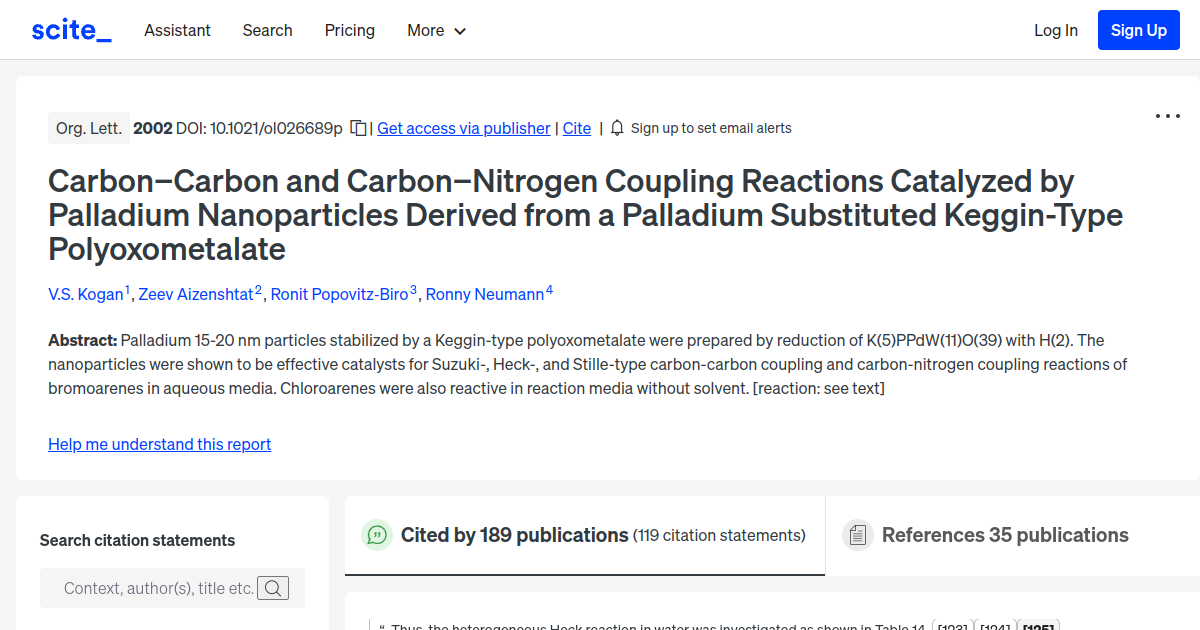Click the scite_ logo
The height and width of the screenshot is (630, 1200).
click(x=70, y=29)
